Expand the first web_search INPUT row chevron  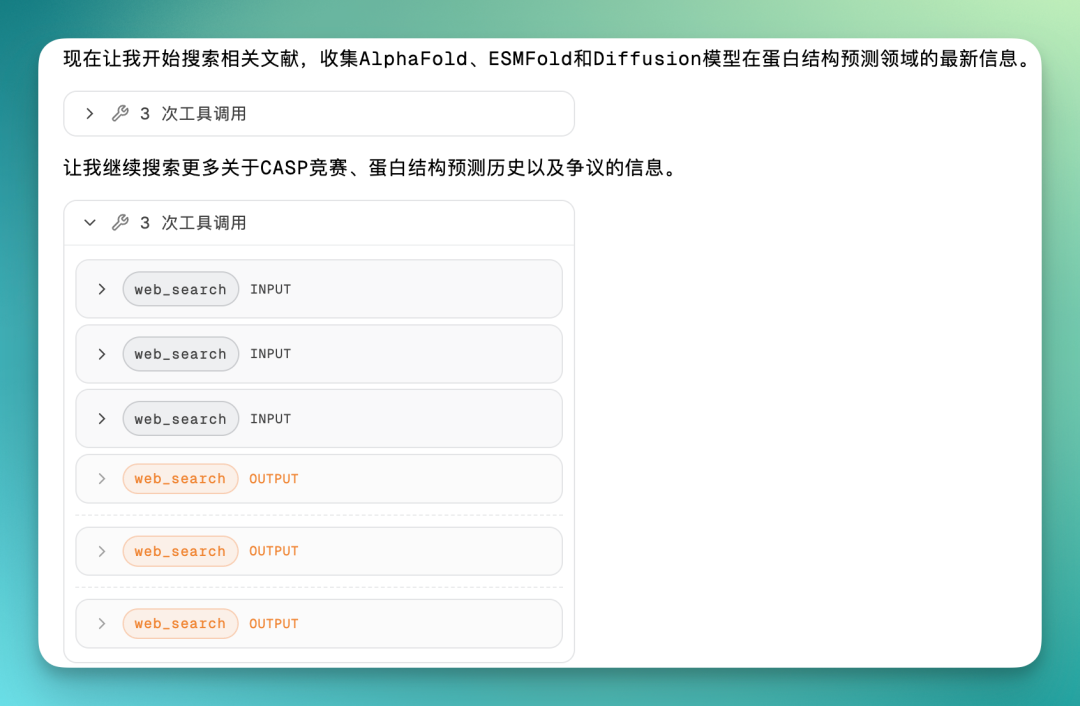[102, 289]
